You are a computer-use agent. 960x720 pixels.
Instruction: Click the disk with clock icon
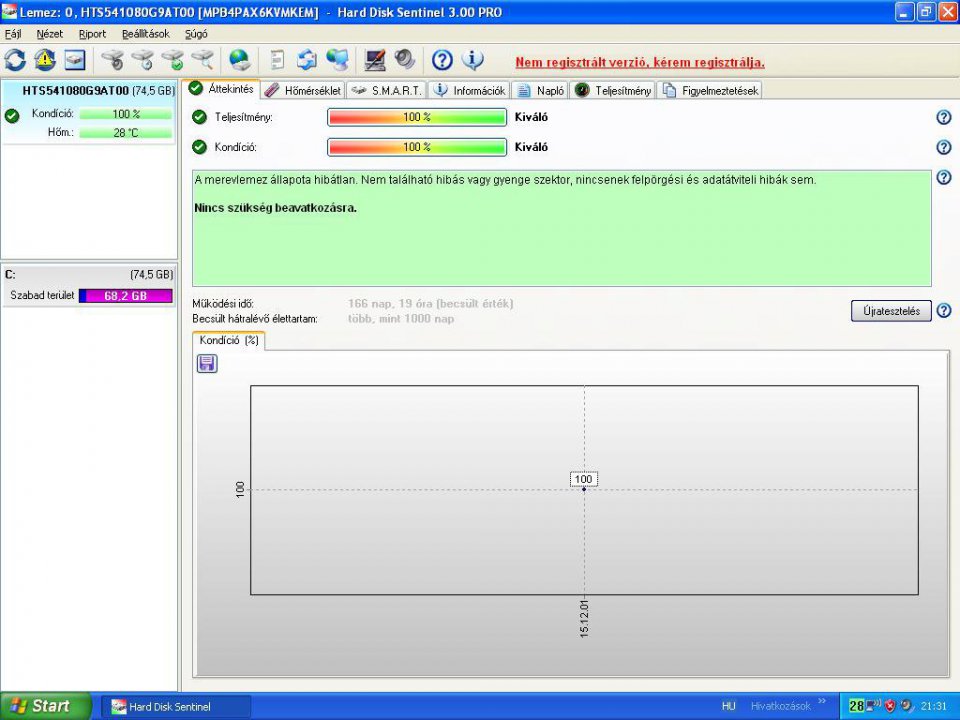(143, 60)
